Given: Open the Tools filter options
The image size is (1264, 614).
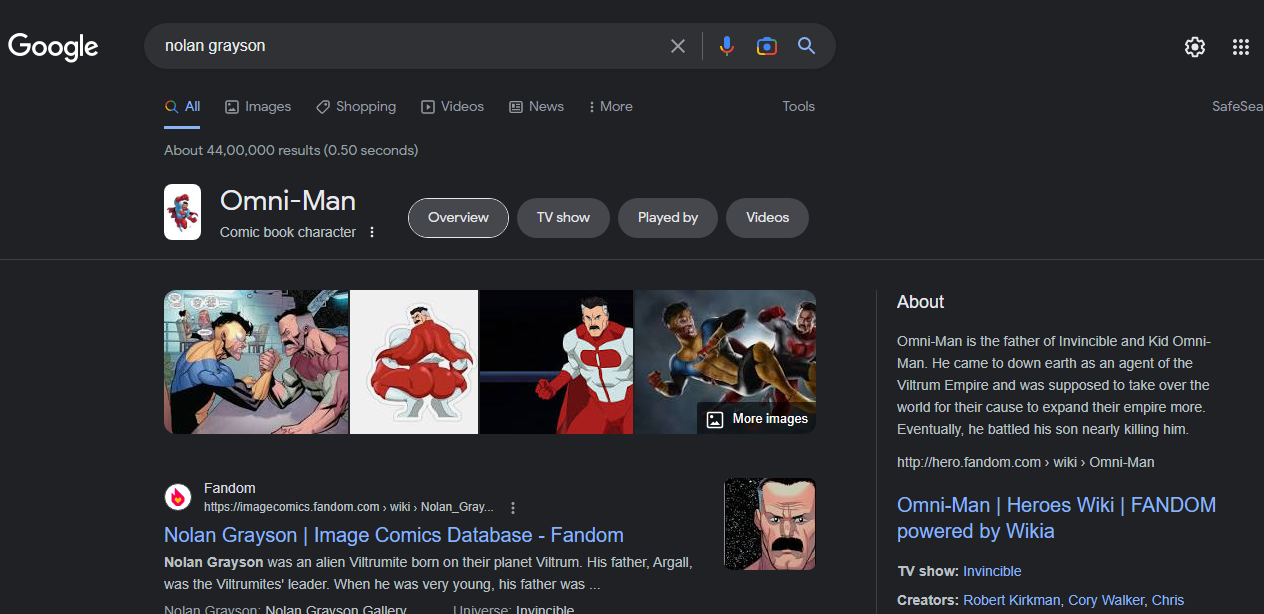Looking at the screenshot, I should point(798,107).
